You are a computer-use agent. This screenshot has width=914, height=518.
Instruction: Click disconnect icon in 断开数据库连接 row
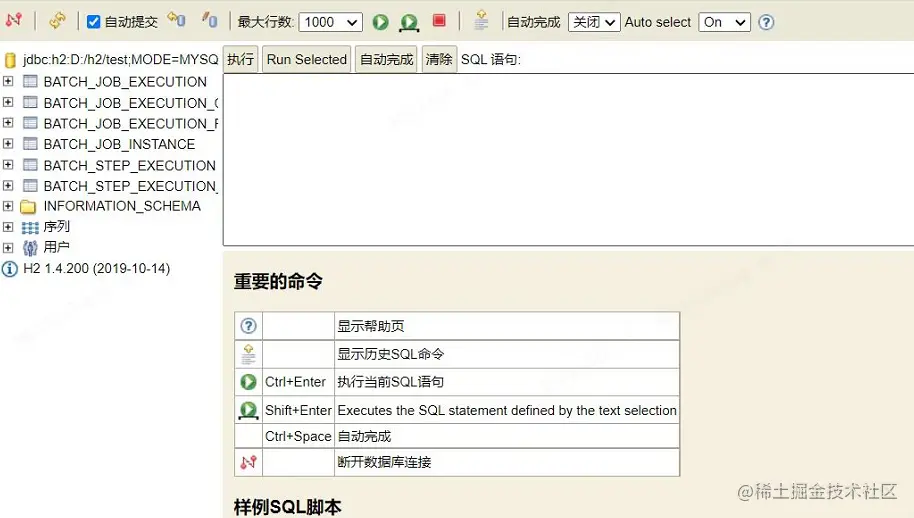click(248, 462)
